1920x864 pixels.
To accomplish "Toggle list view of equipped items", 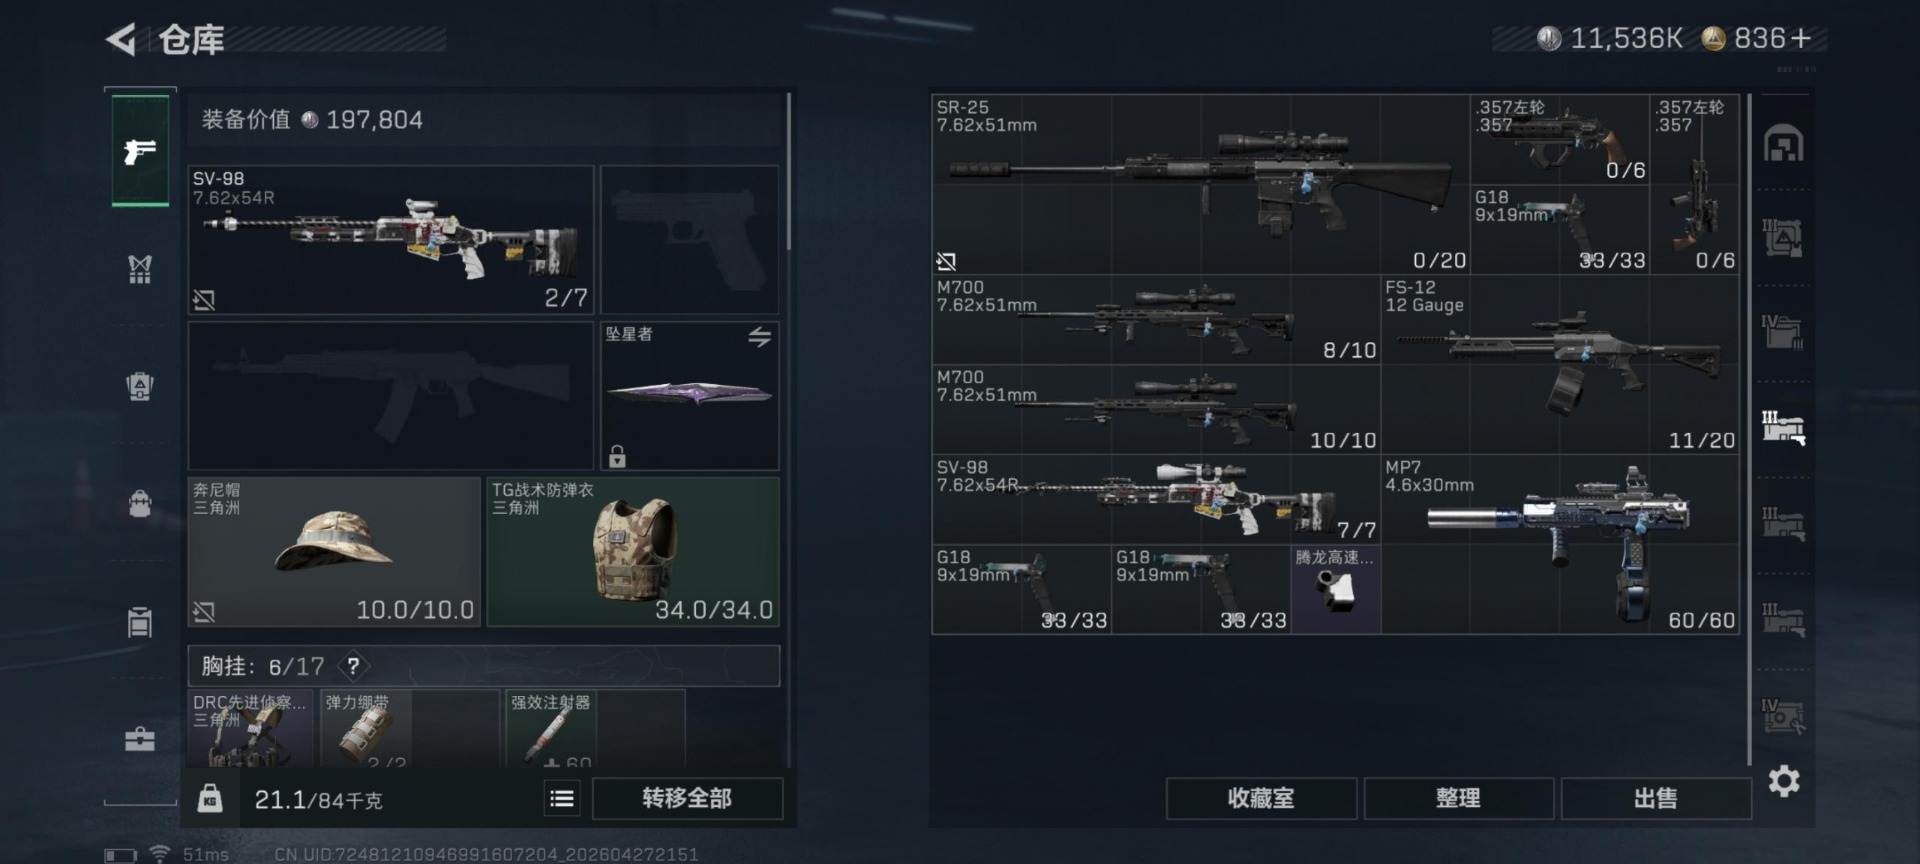I will coord(562,798).
